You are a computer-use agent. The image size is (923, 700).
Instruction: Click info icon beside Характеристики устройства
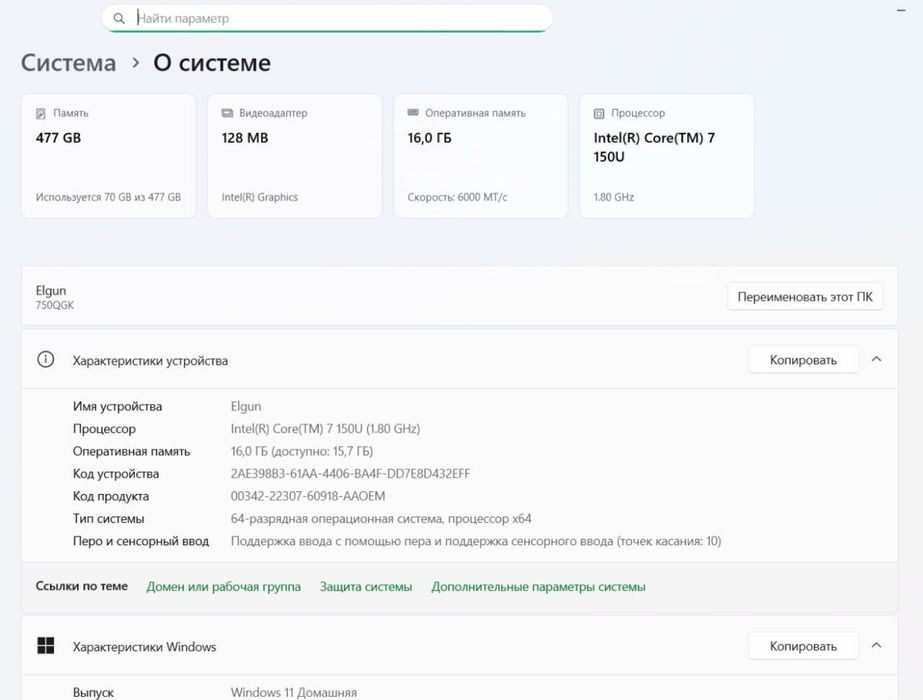click(x=45, y=360)
